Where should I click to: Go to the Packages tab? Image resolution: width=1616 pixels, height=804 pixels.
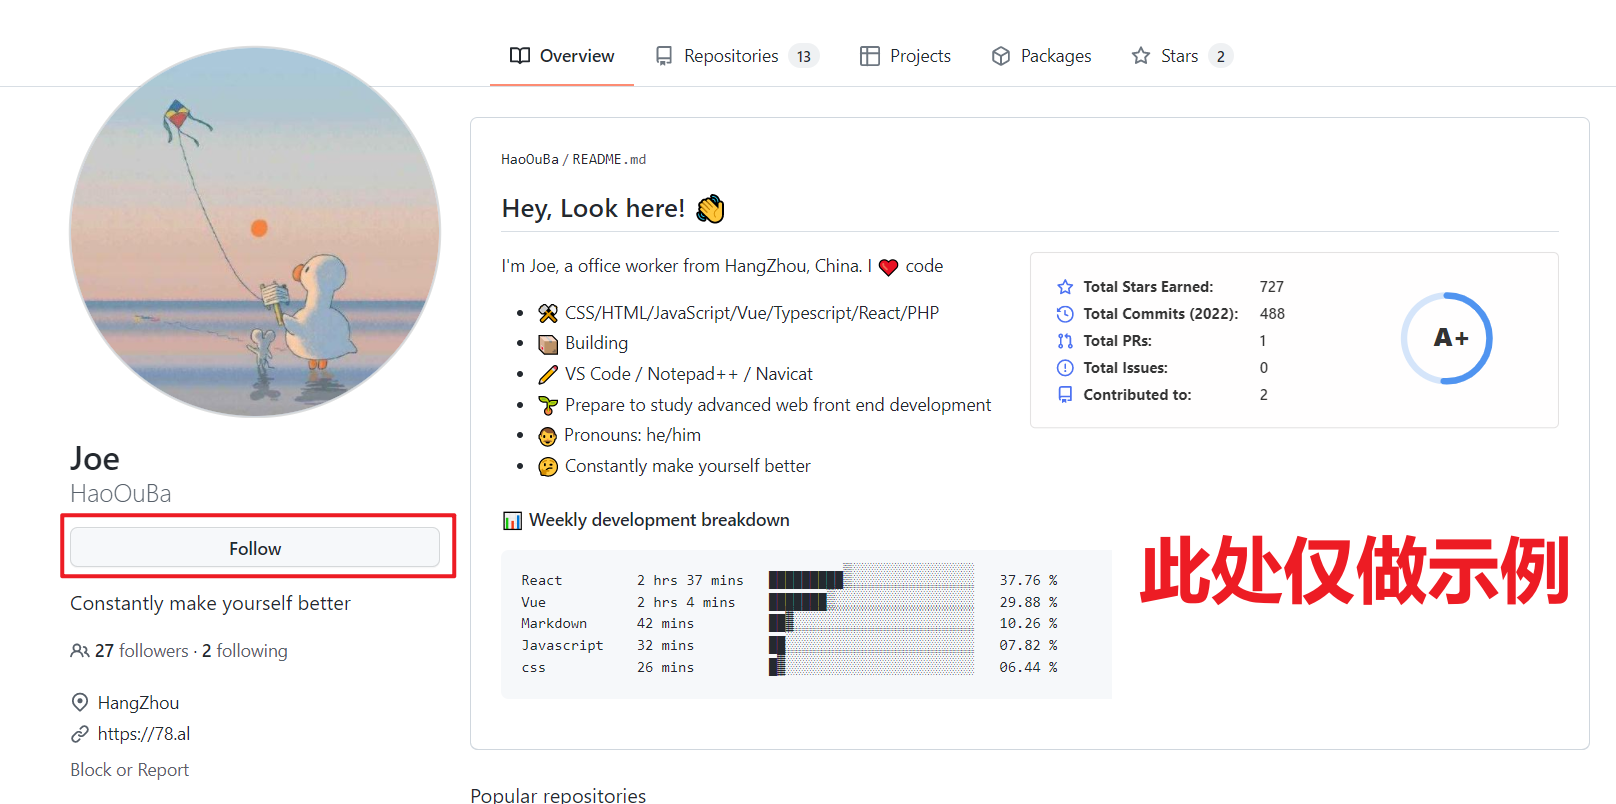(1041, 56)
